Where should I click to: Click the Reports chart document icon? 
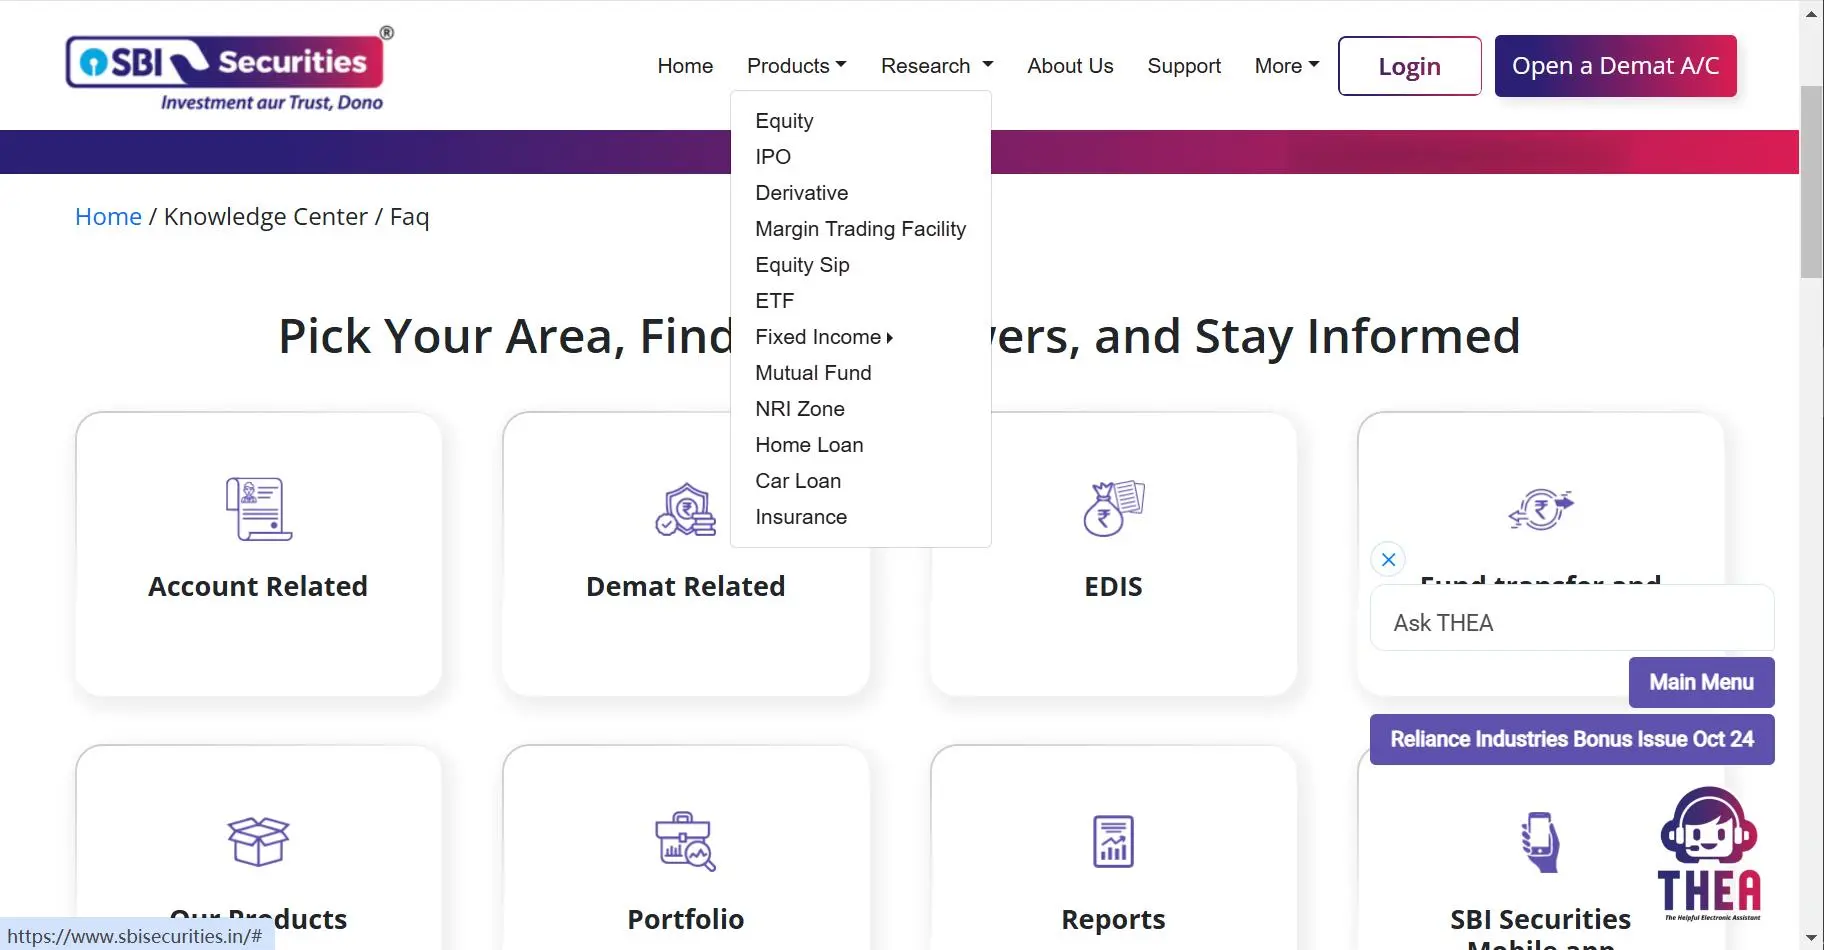point(1113,841)
